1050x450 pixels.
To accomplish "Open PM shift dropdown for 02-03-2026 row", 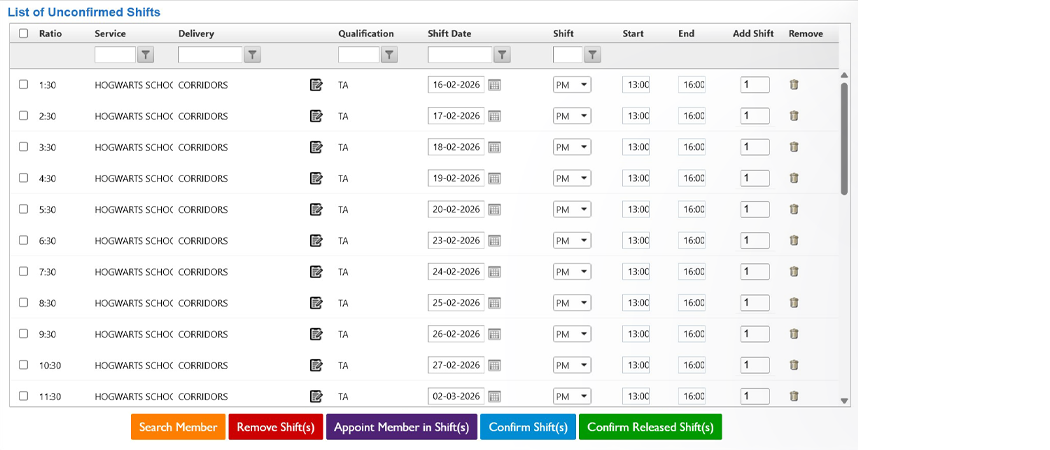I will [x=572, y=396].
